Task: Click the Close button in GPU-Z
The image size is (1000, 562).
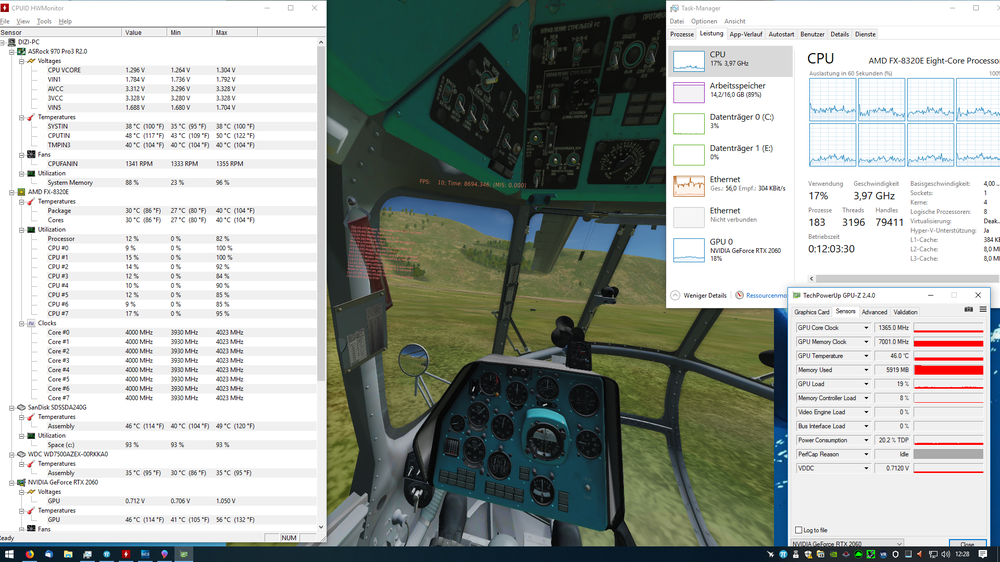Action: (x=967, y=544)
